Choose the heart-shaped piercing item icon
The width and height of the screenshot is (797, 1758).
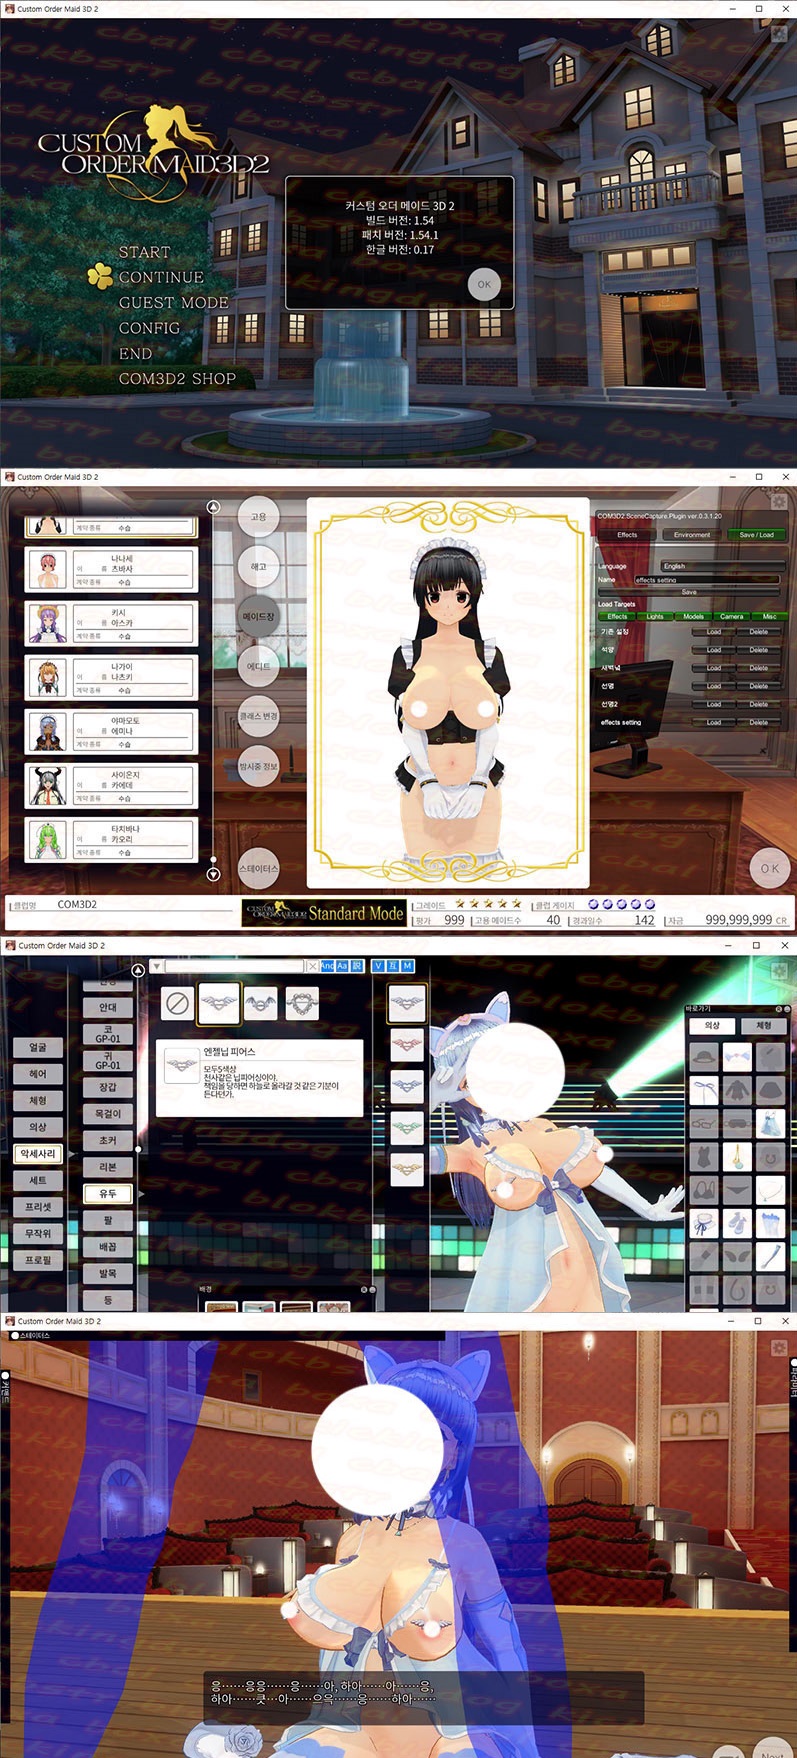302,1003
